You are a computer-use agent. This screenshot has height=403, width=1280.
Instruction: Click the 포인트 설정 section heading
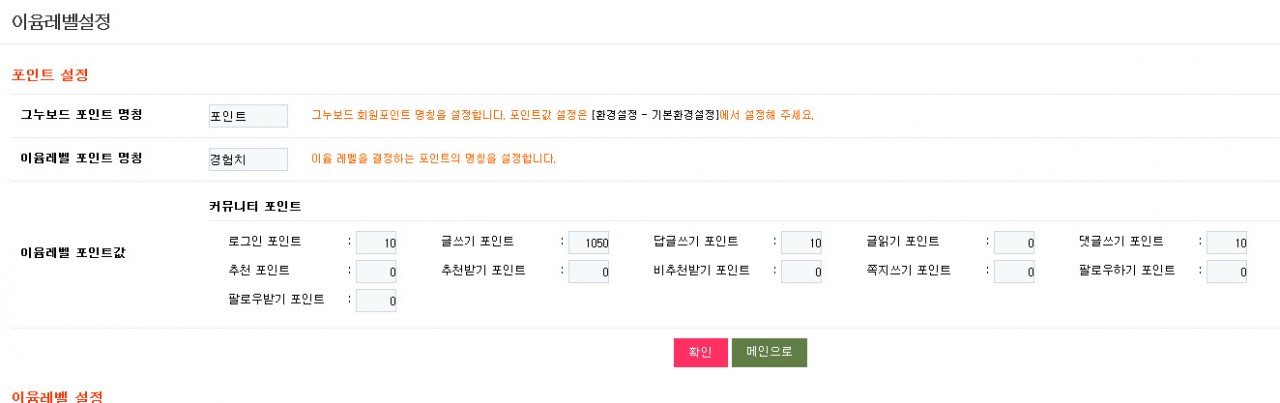pyautogui.click(x=50, y=75)
